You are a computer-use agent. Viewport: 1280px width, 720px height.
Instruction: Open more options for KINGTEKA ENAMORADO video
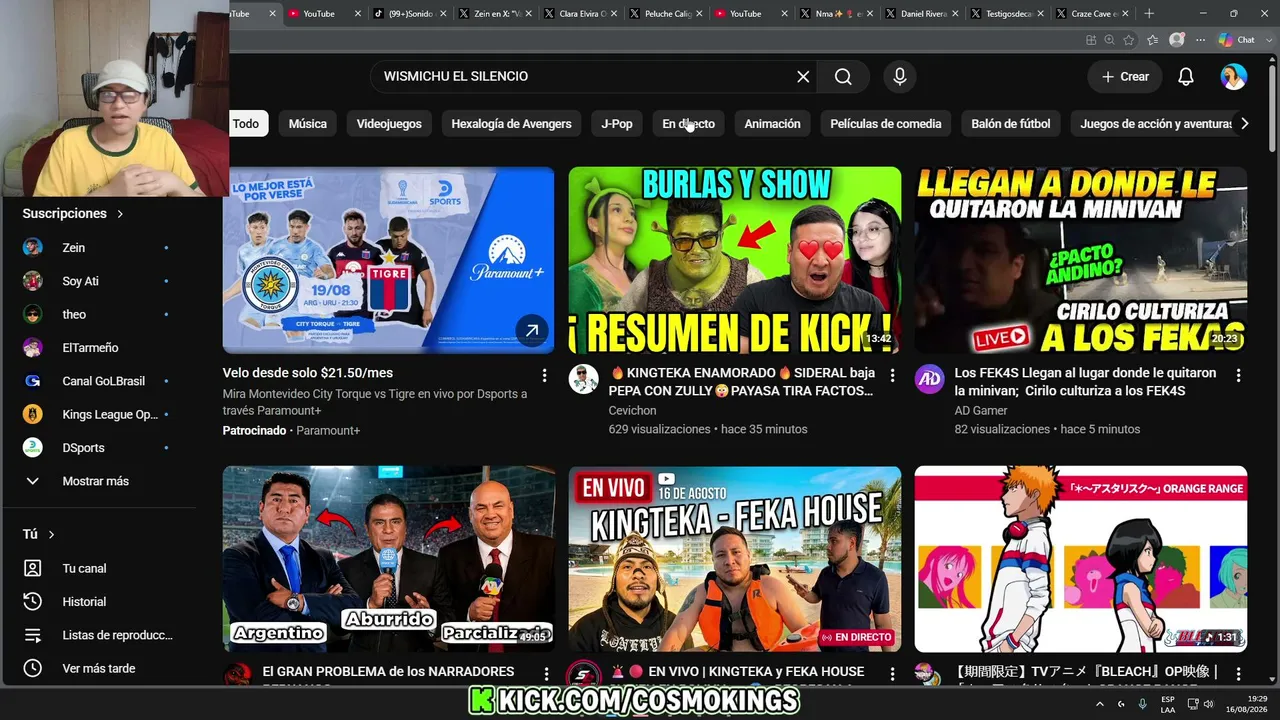point(892,375)
